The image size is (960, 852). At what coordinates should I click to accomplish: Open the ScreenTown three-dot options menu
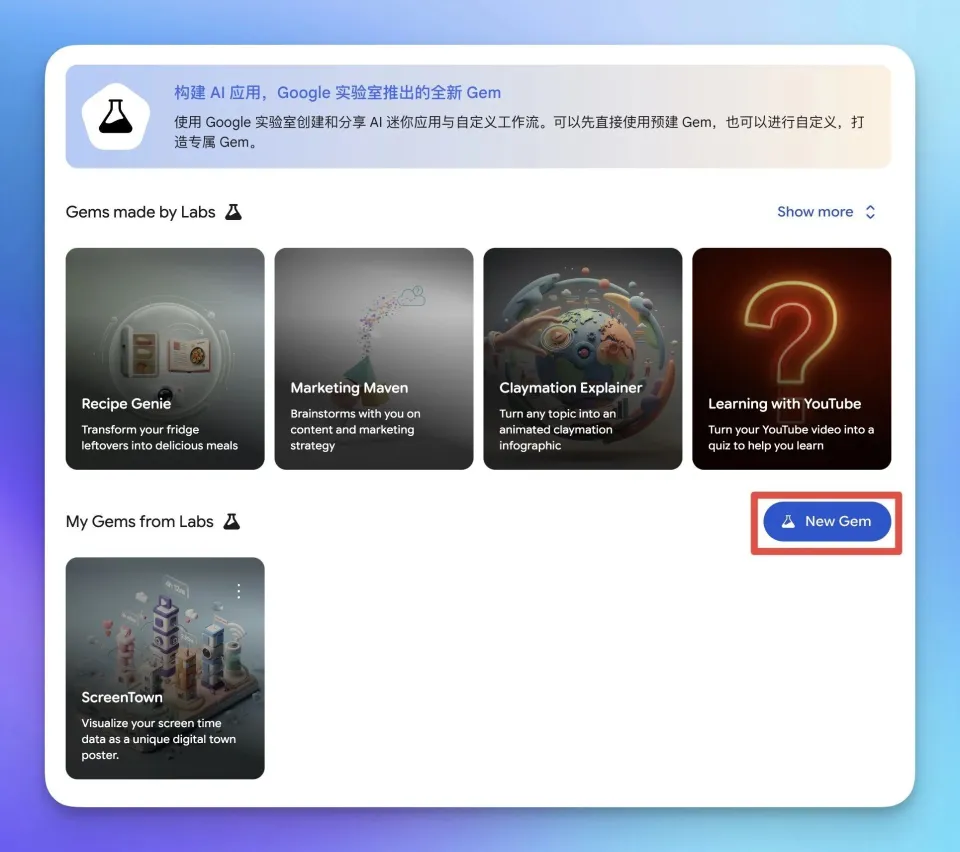(x=239, y=591)
